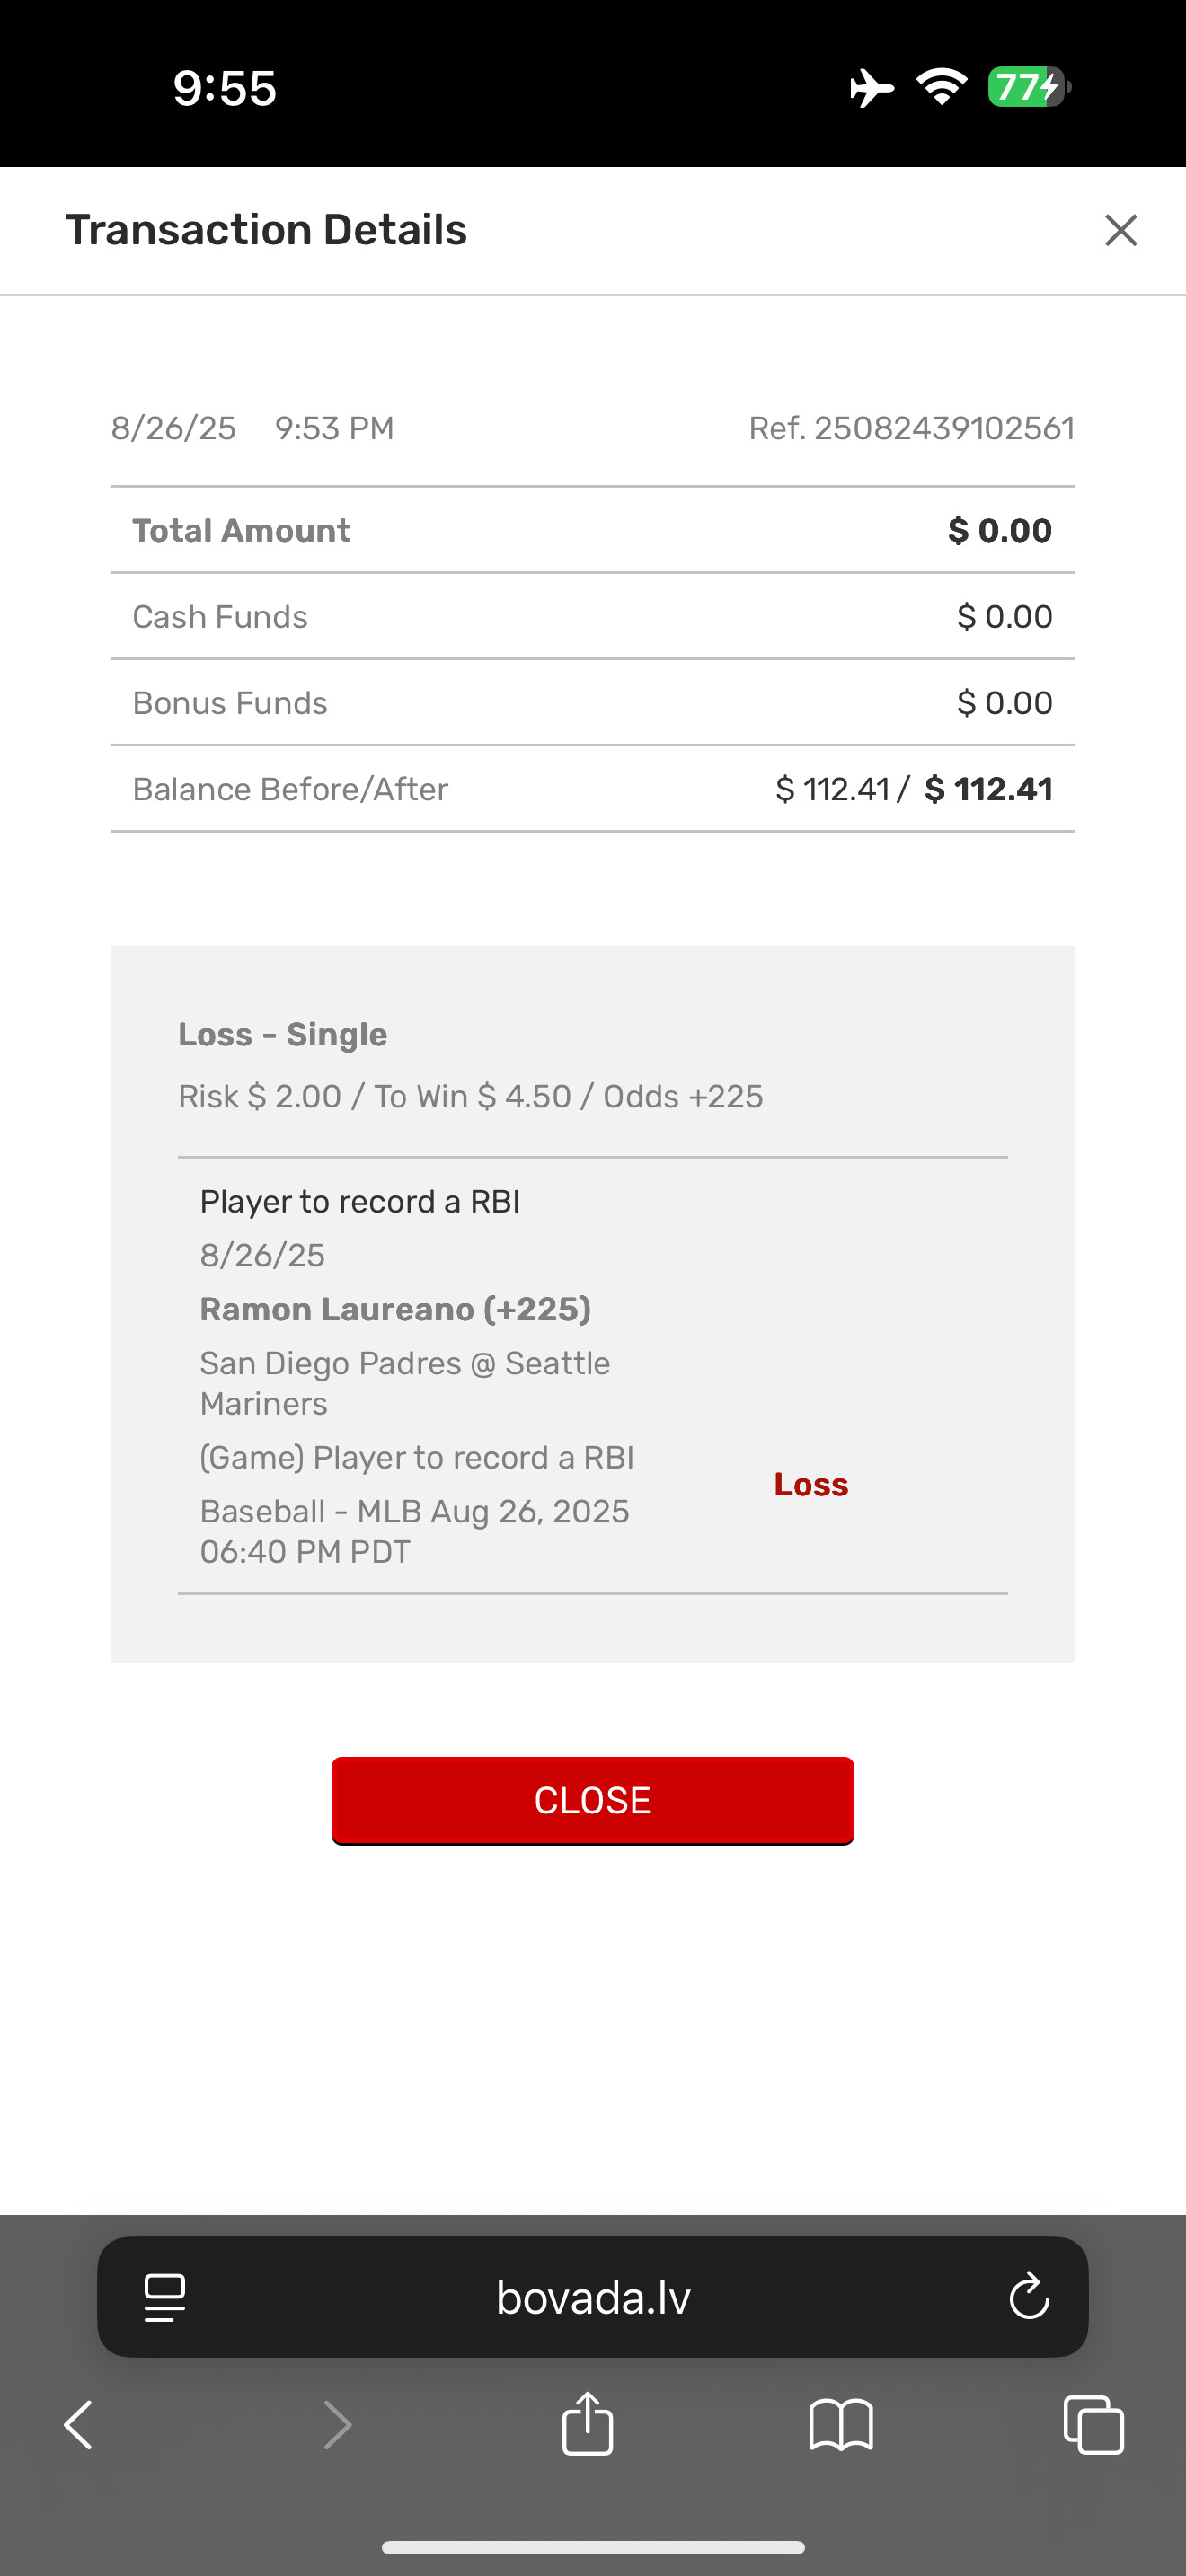Image resolution: width=1186 pixels, height=2576 pixels.
Task: Reload the bovada.lv page
Action: (x=1028, y=2297)
